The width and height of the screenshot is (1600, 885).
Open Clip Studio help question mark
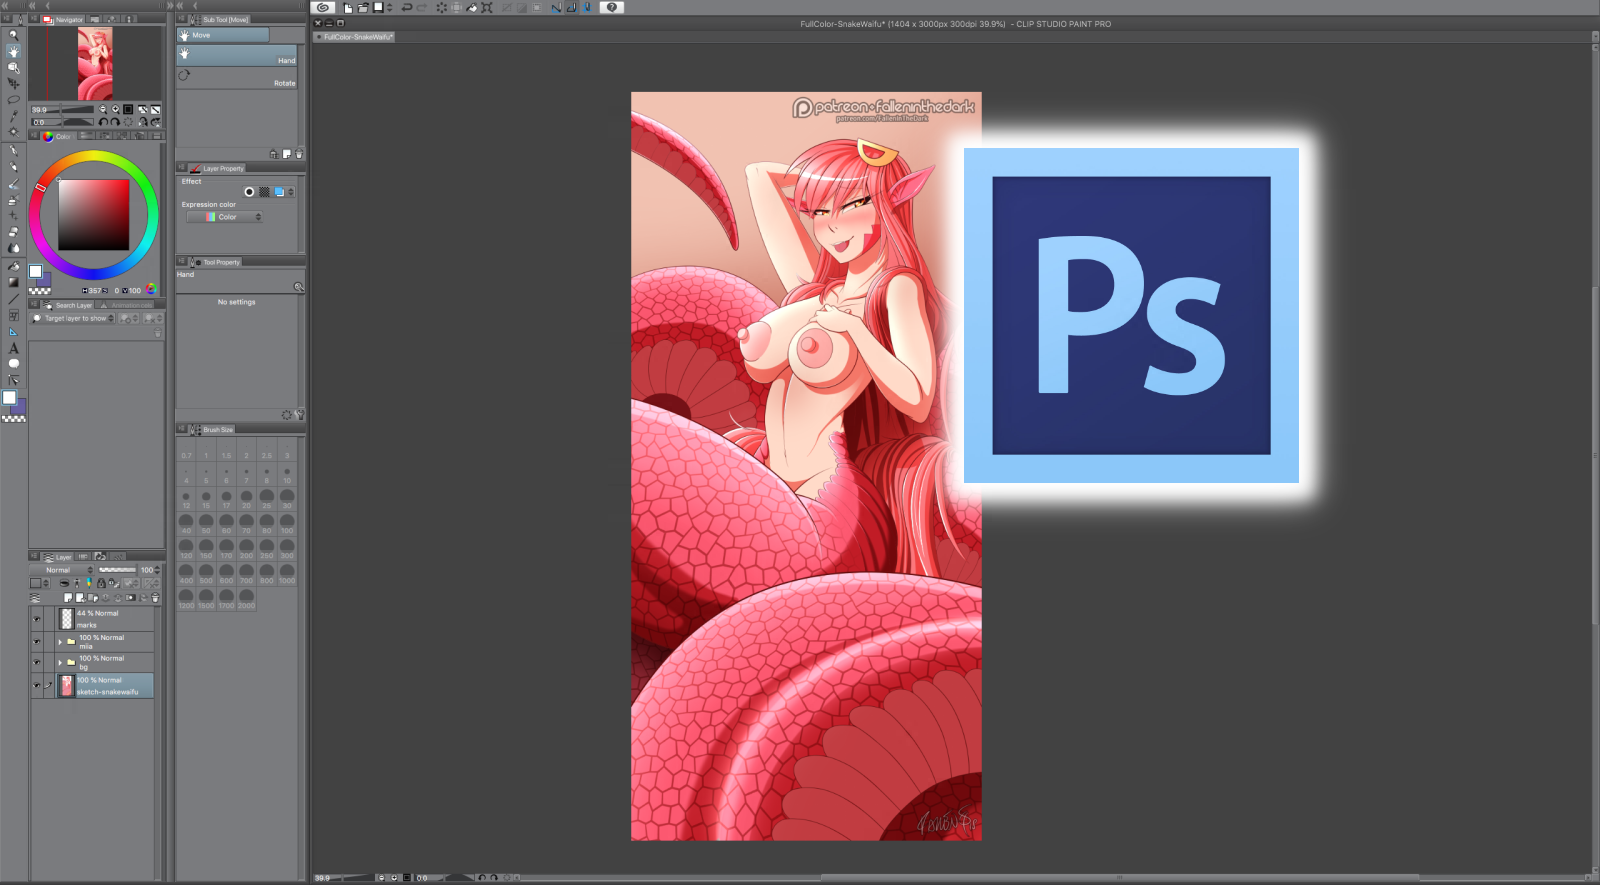(x=611, y=7)
